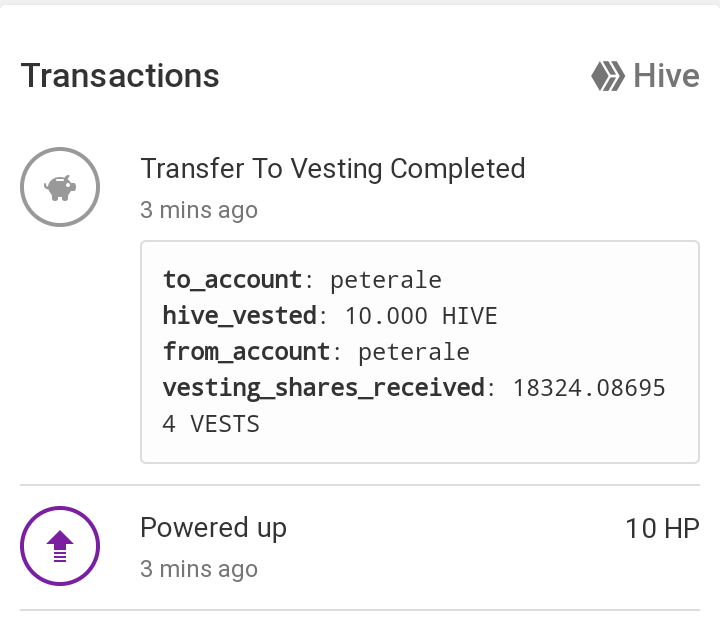This screenshot has width=720, height=629.
Task: Click the hive_vested 10.000 HIVE value
Action: point(421,316)
